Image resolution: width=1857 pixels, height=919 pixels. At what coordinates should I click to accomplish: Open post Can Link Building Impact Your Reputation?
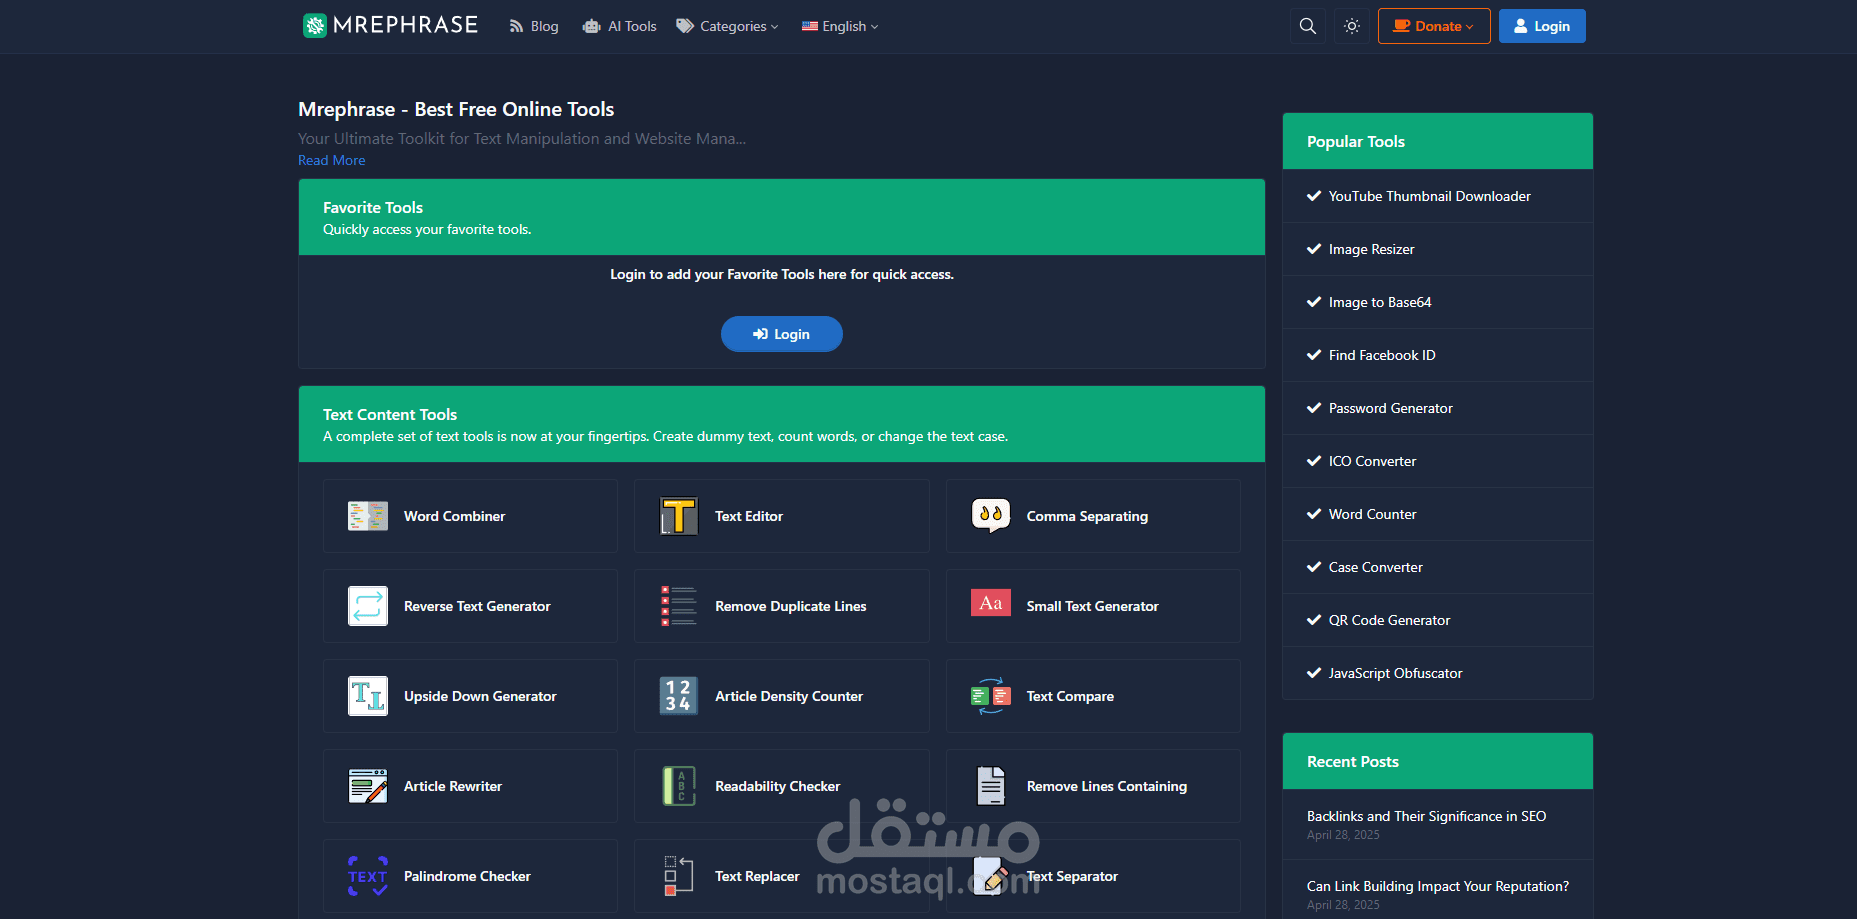1438,886
